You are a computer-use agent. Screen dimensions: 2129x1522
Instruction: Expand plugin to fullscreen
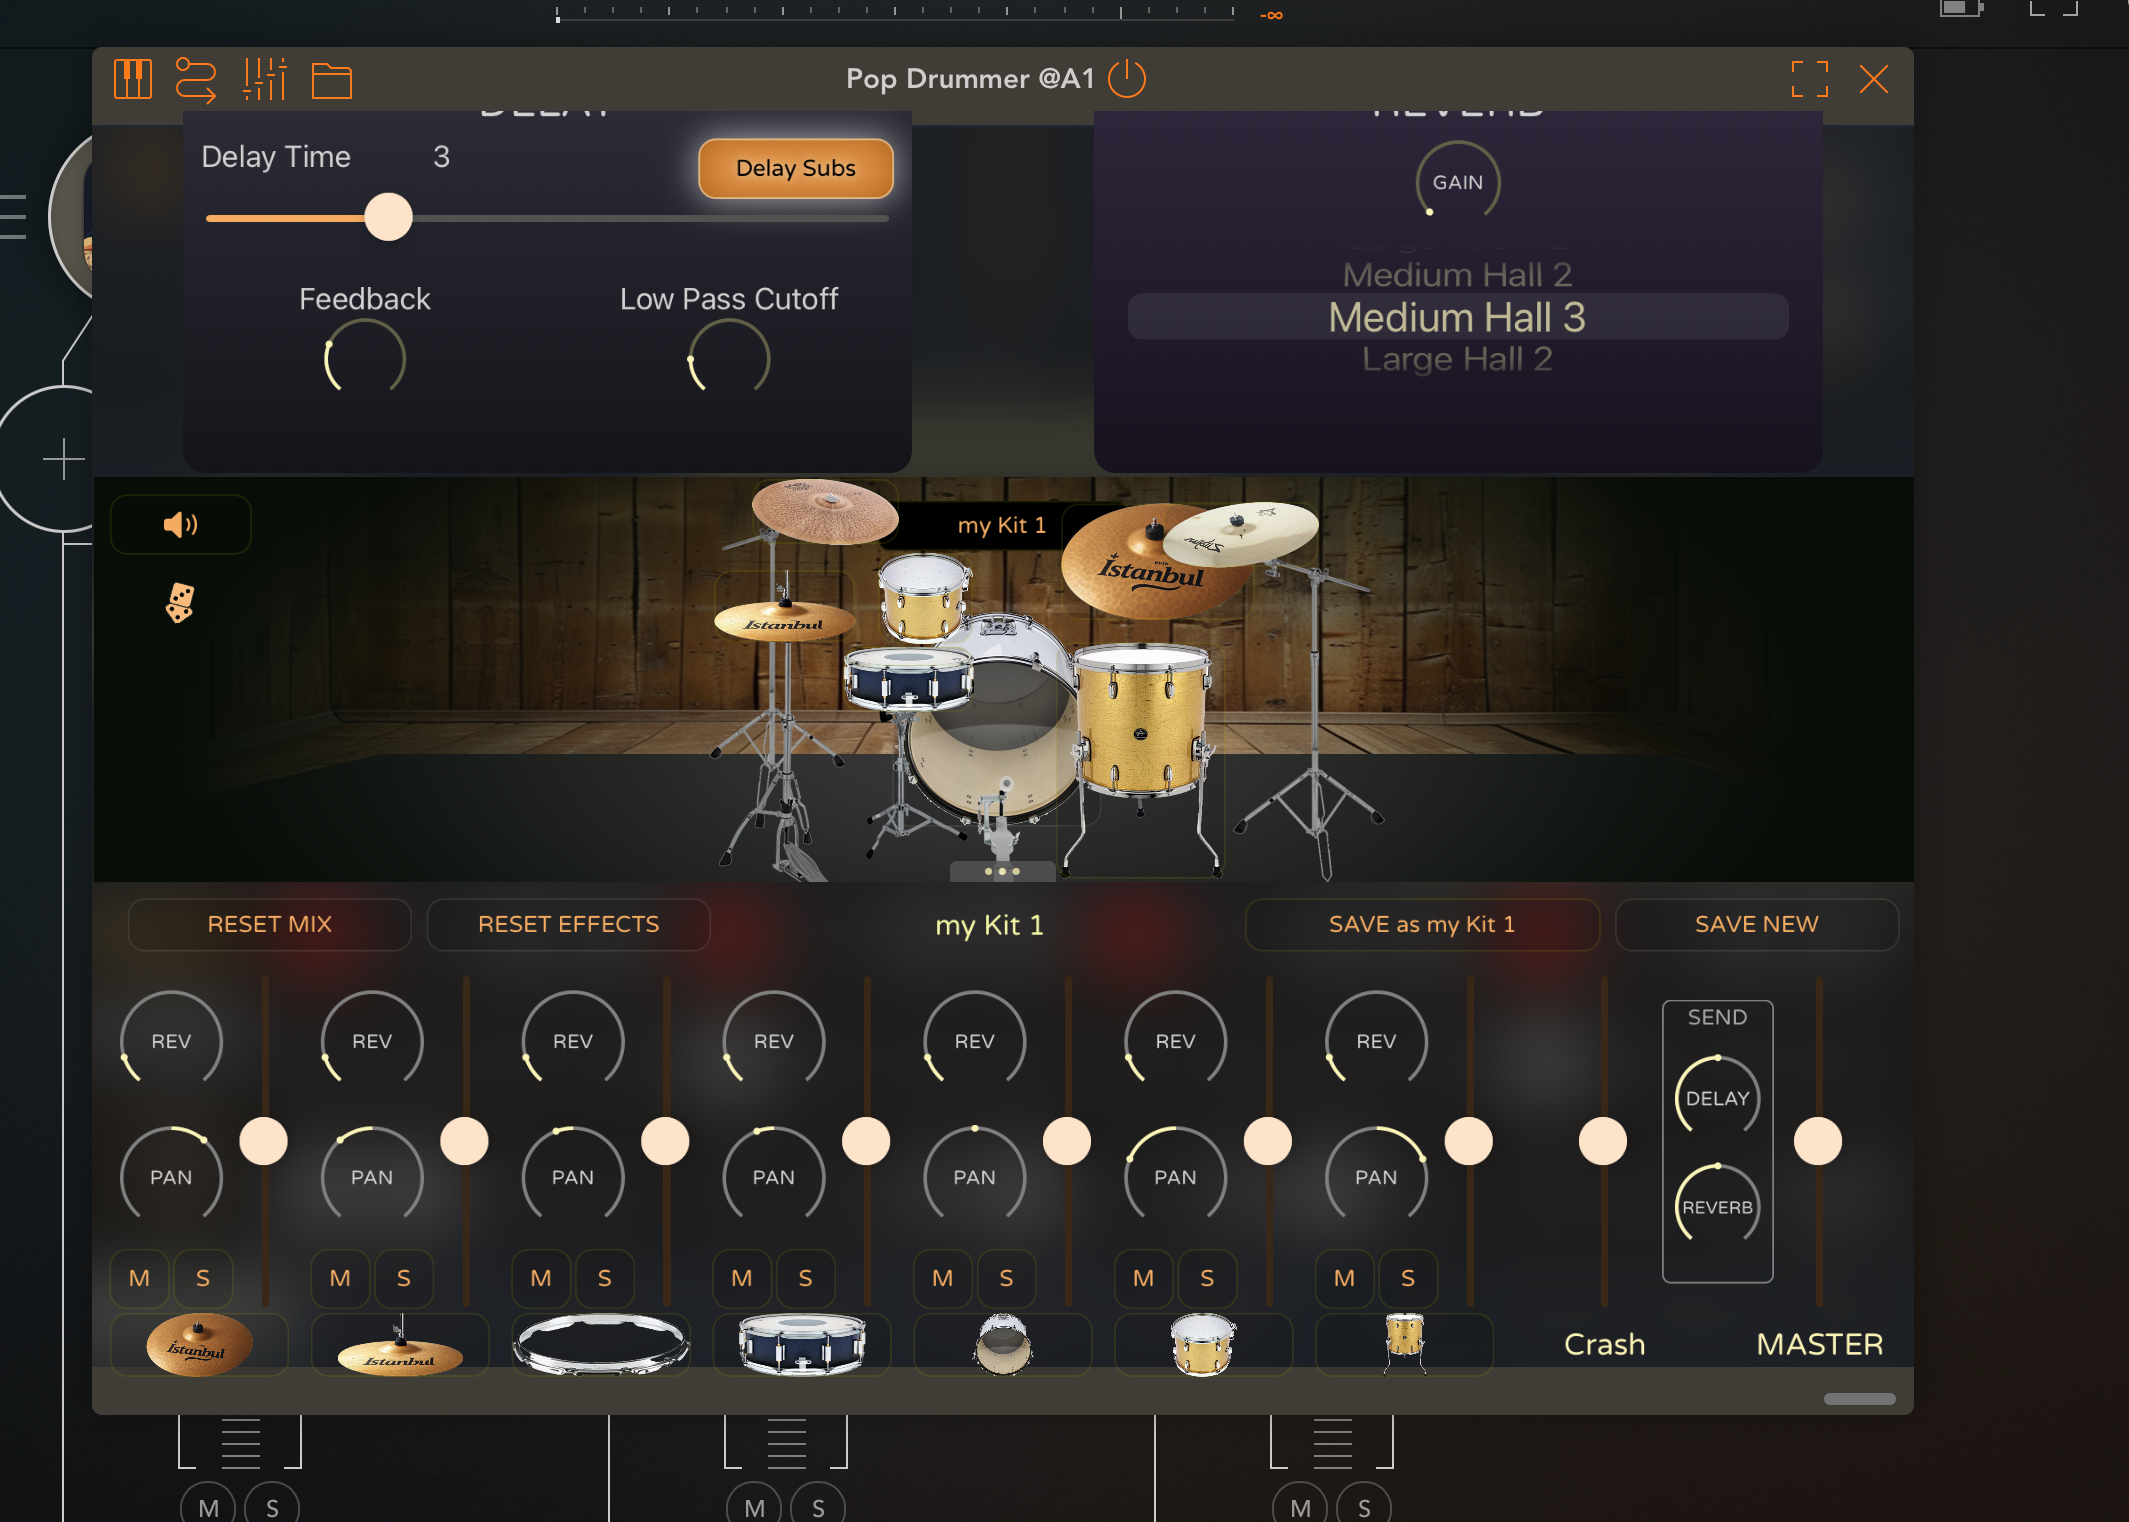[1809, 79]
